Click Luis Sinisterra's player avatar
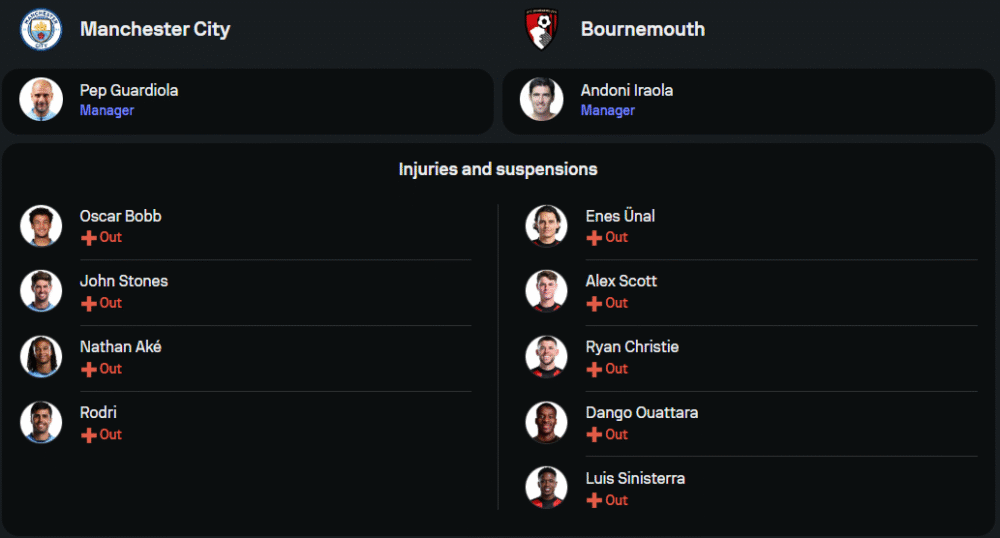The height and width of the screenshot is (538, 1000). 546,488
